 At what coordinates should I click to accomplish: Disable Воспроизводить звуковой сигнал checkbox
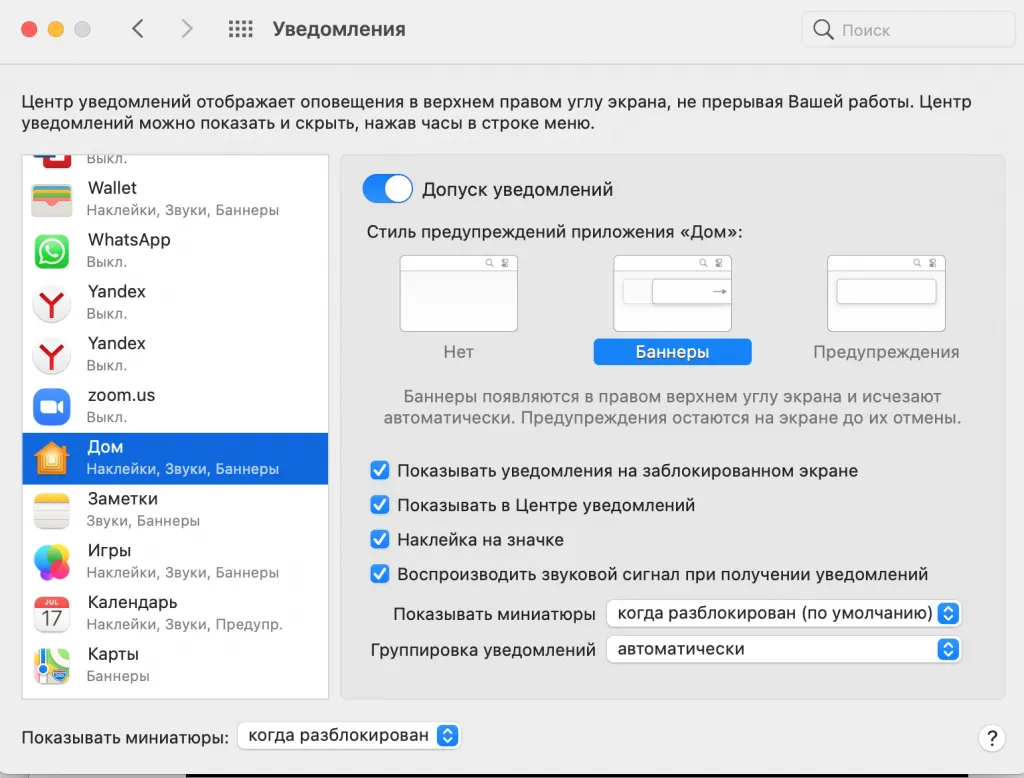click(380, 574)
